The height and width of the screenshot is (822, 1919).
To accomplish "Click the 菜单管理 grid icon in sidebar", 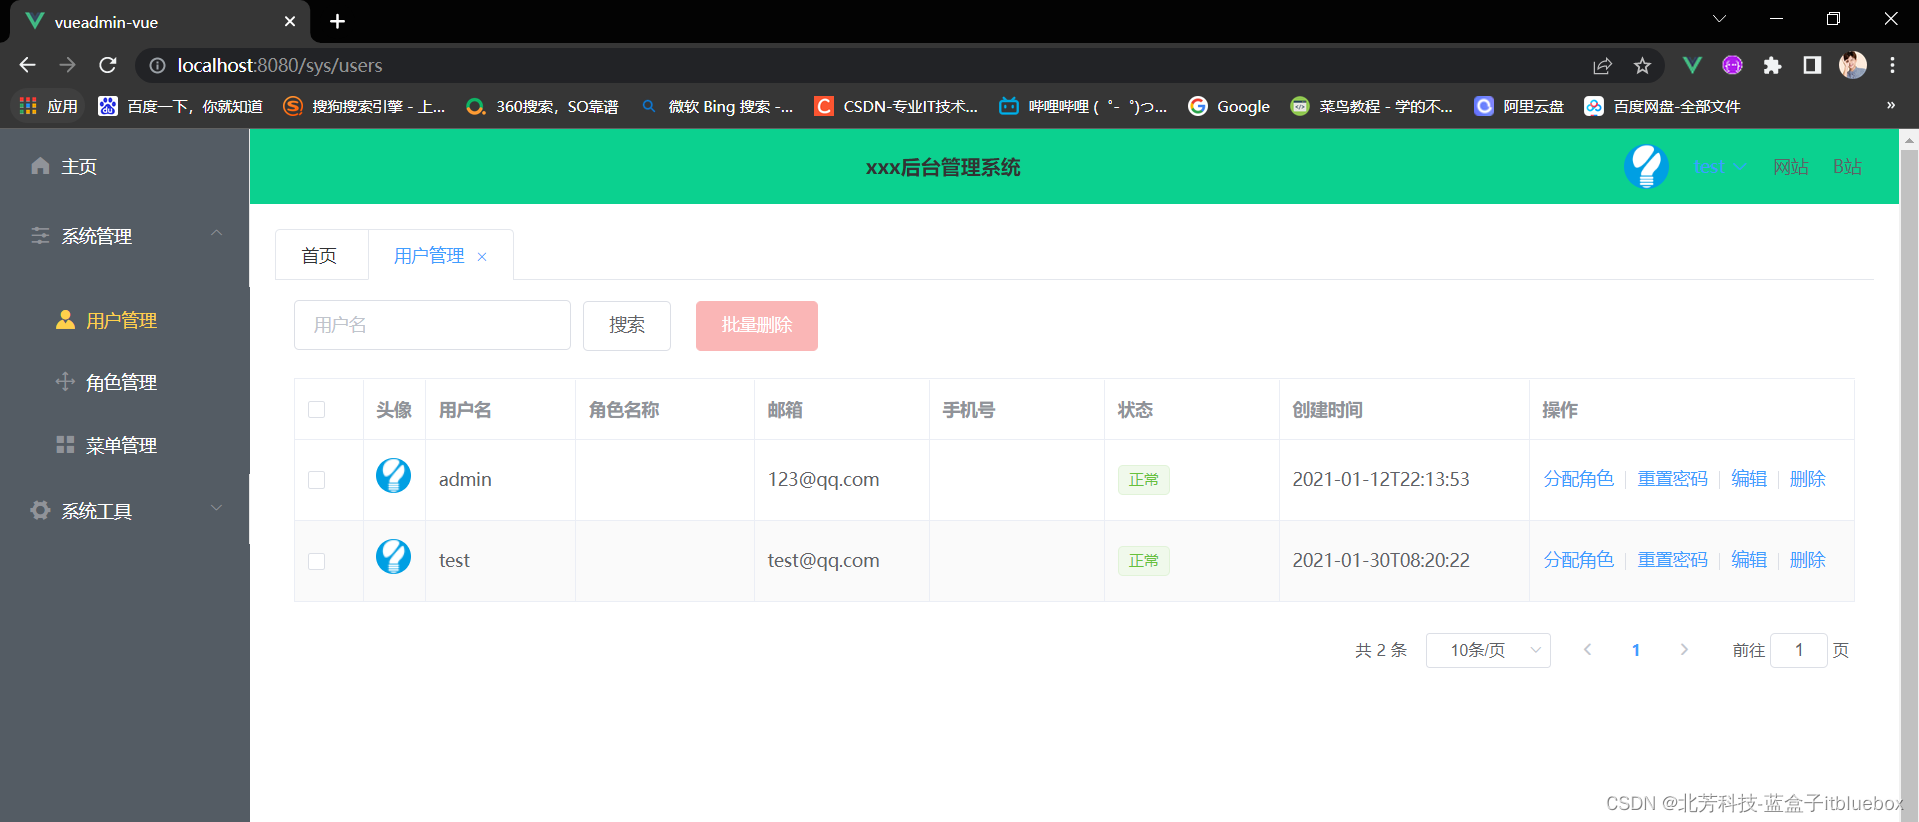I will point(65,445).
